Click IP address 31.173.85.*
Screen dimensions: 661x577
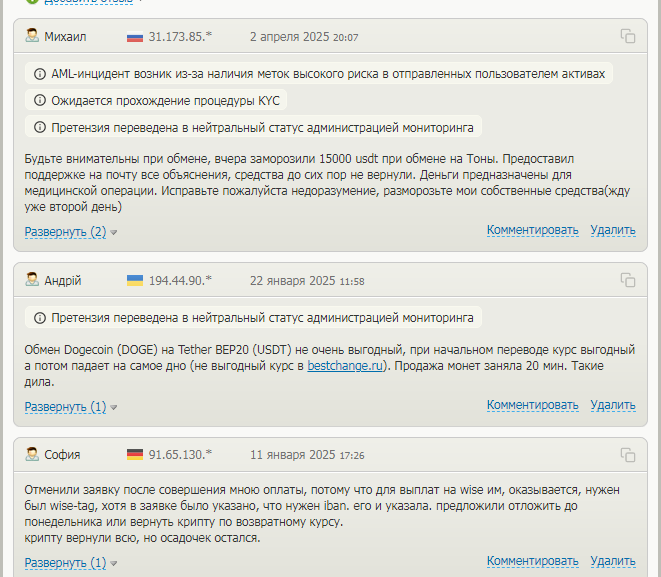180,37
